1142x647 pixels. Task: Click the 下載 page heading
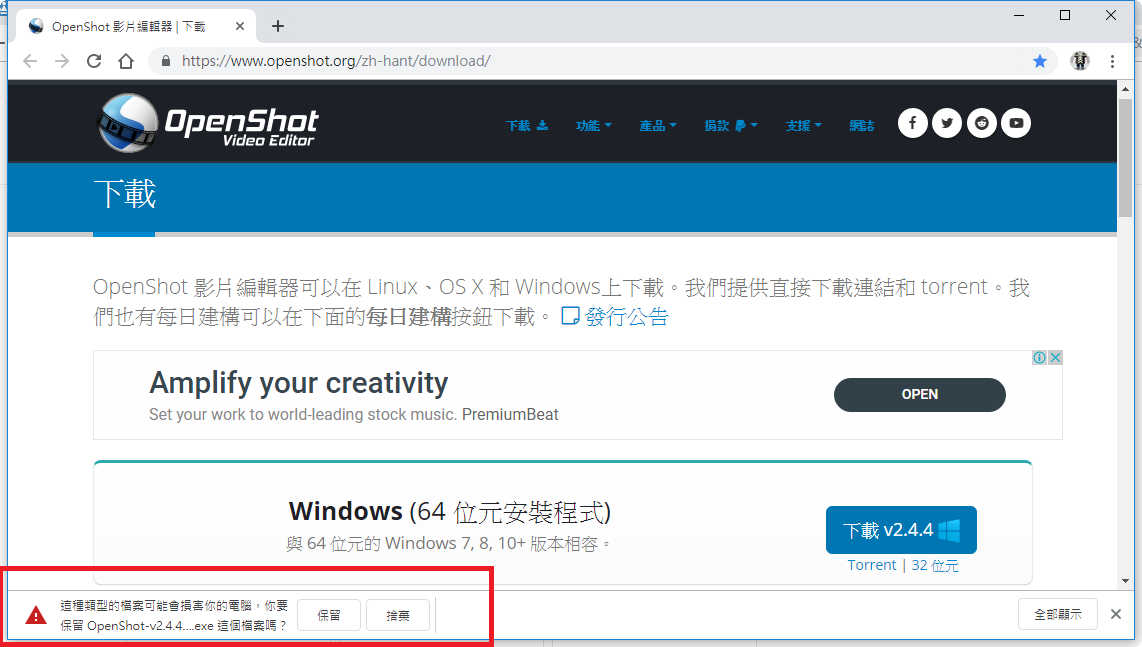tap(125, 195)
